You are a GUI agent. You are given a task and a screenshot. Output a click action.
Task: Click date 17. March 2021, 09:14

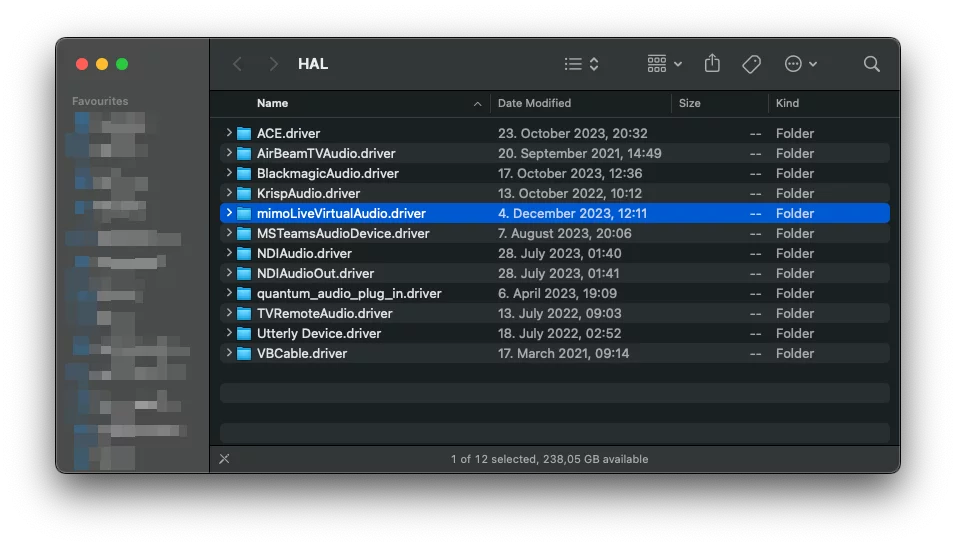point(563,354)
